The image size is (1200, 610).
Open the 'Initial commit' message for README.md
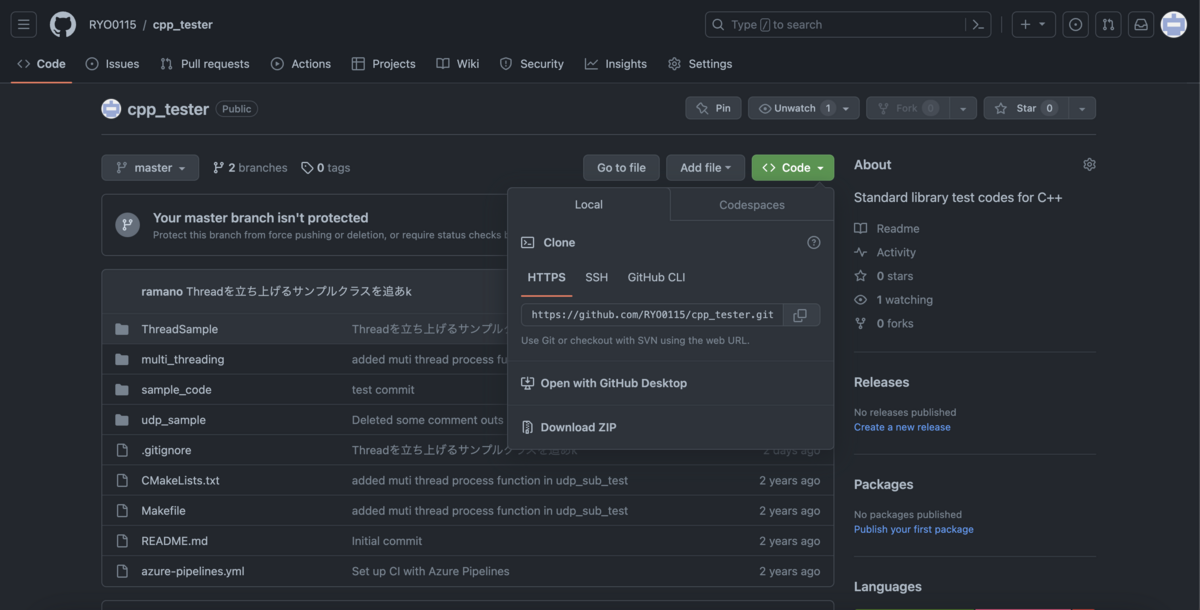pyautogui.click(x=387, y=541)
